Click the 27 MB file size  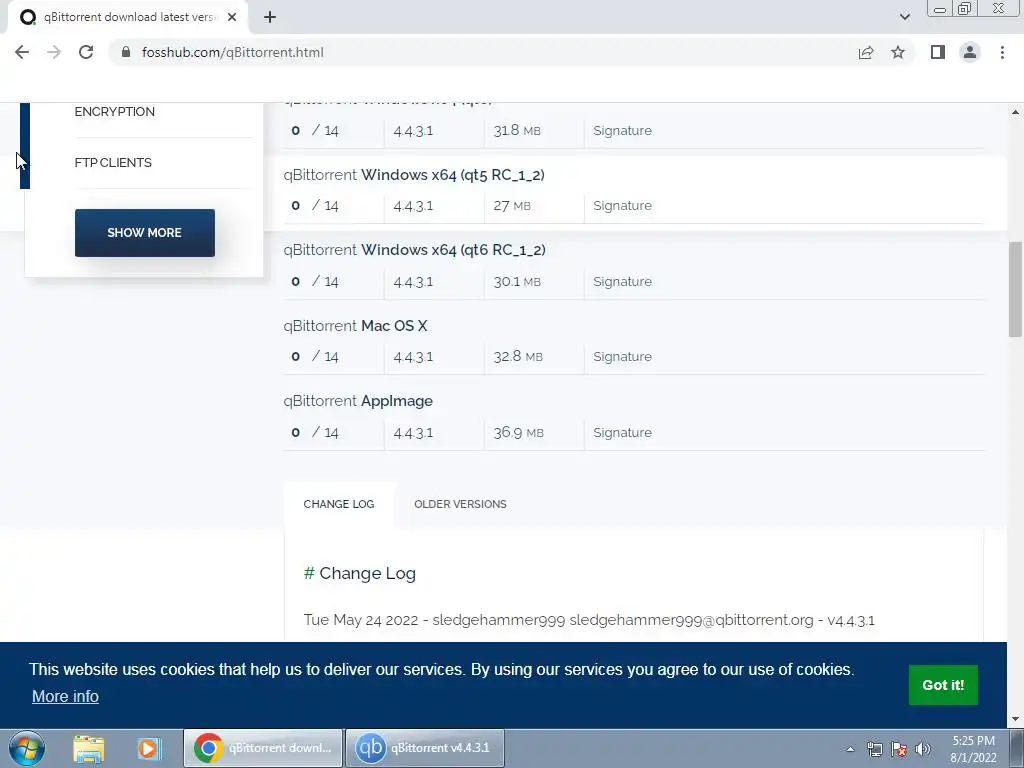512,206
